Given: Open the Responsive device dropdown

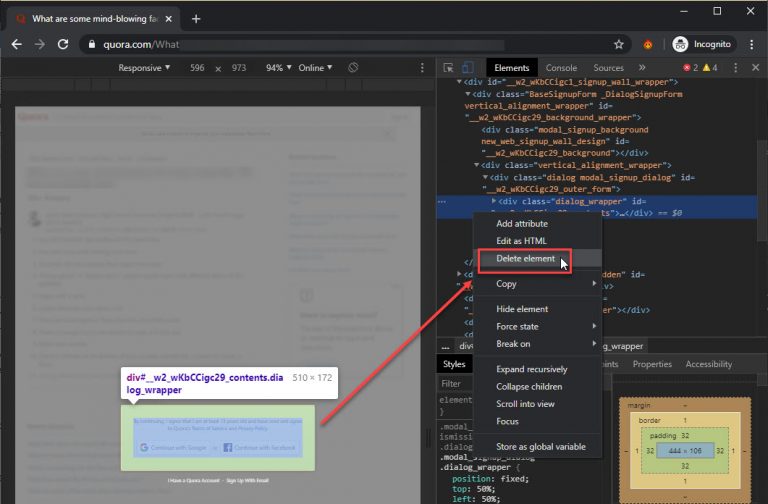Looking at the screenshot, I should point(144,68).
